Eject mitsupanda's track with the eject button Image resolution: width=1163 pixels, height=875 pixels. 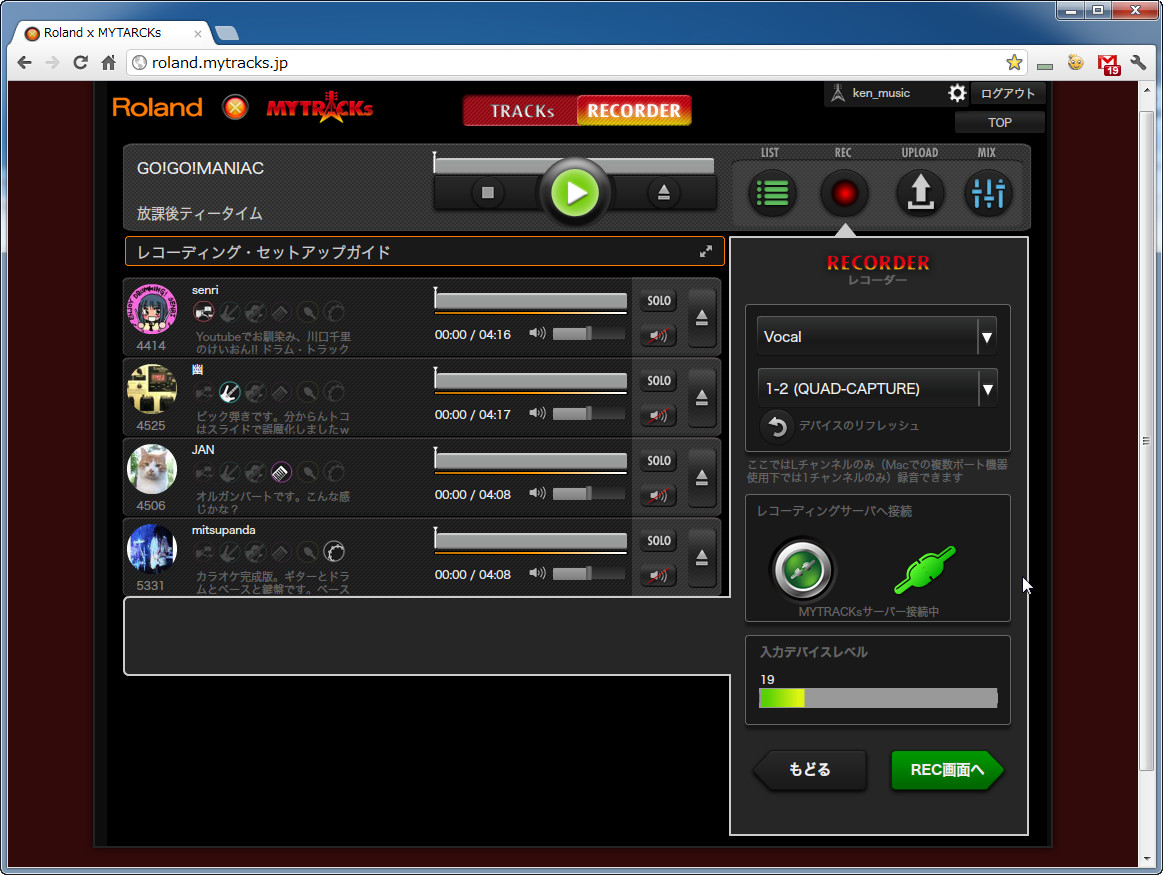click(701, 558)
